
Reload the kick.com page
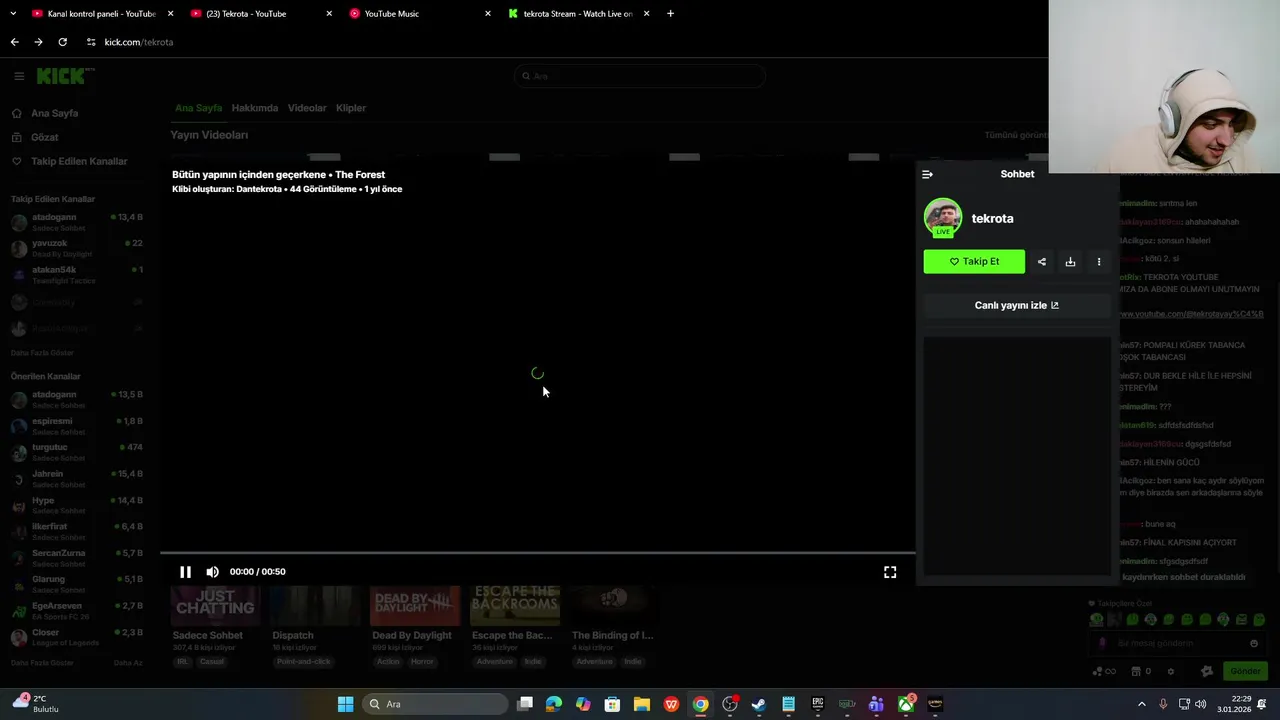(x=62, y=42)
